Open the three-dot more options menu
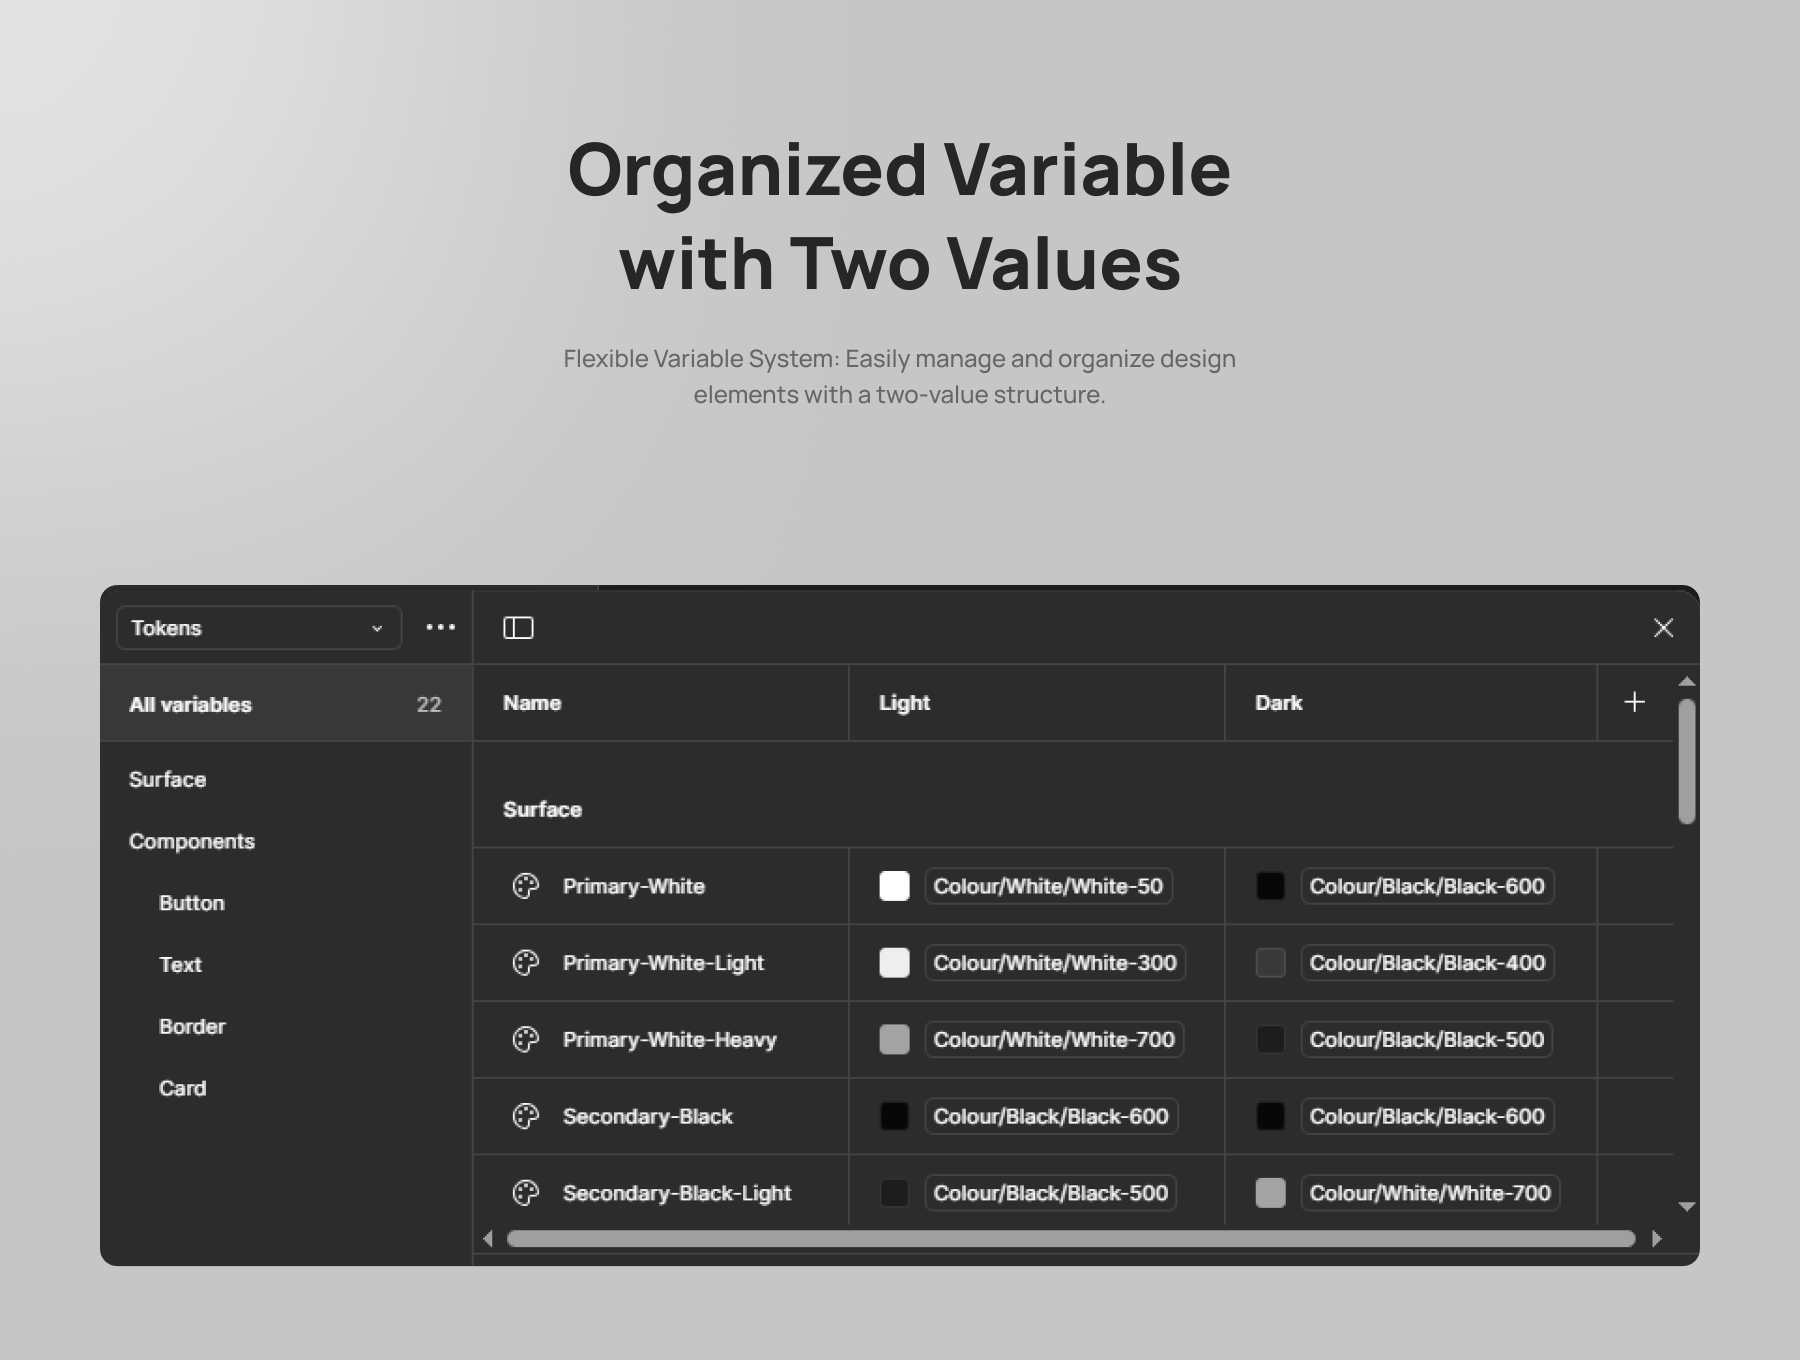This screenshot has width=1800, height=1360. [440, 628]
